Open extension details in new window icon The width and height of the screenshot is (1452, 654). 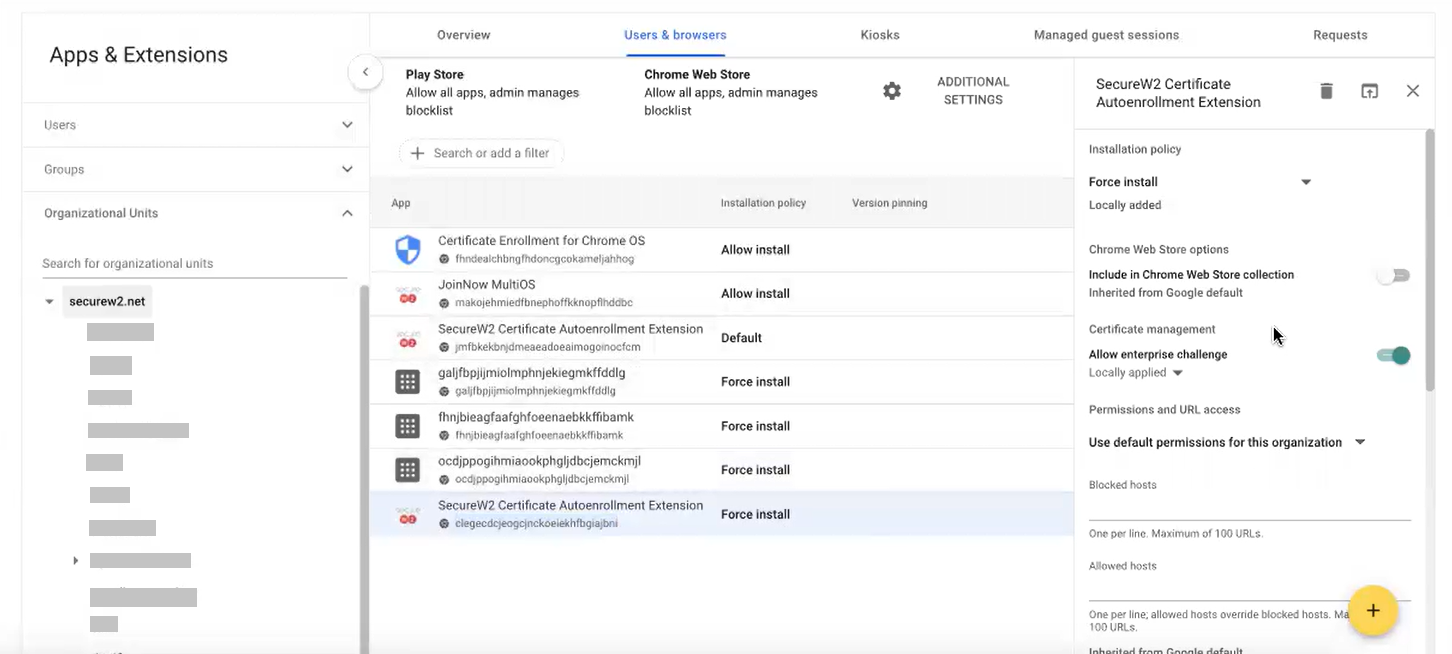1369,91
